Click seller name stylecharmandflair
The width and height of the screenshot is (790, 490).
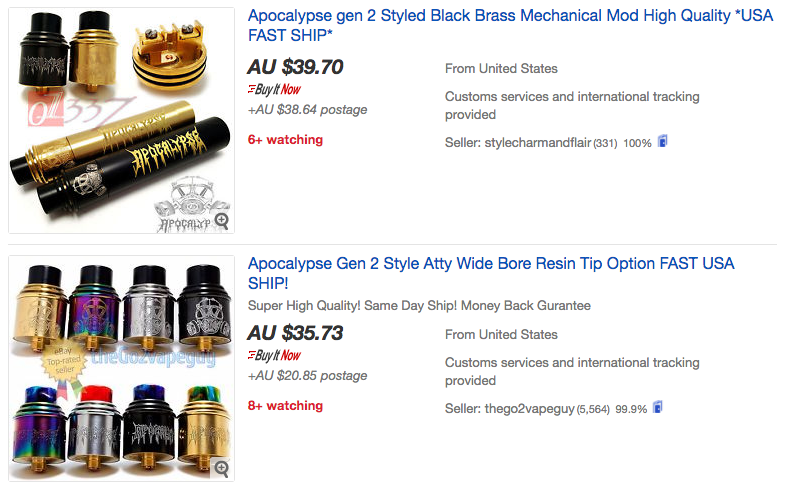pos(539,143)
